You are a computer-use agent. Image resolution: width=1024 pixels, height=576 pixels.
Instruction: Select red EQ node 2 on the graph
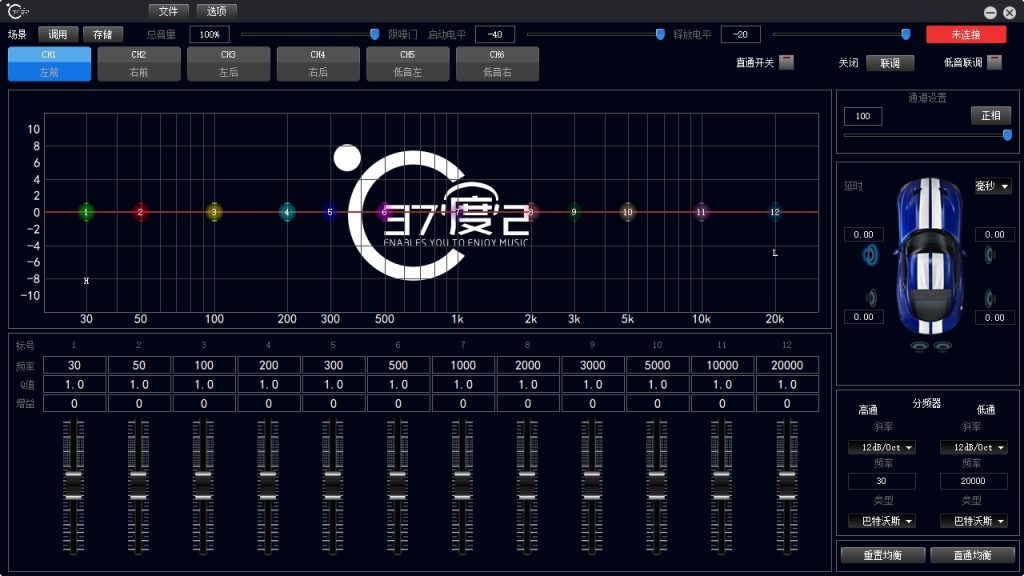[140, 212]
